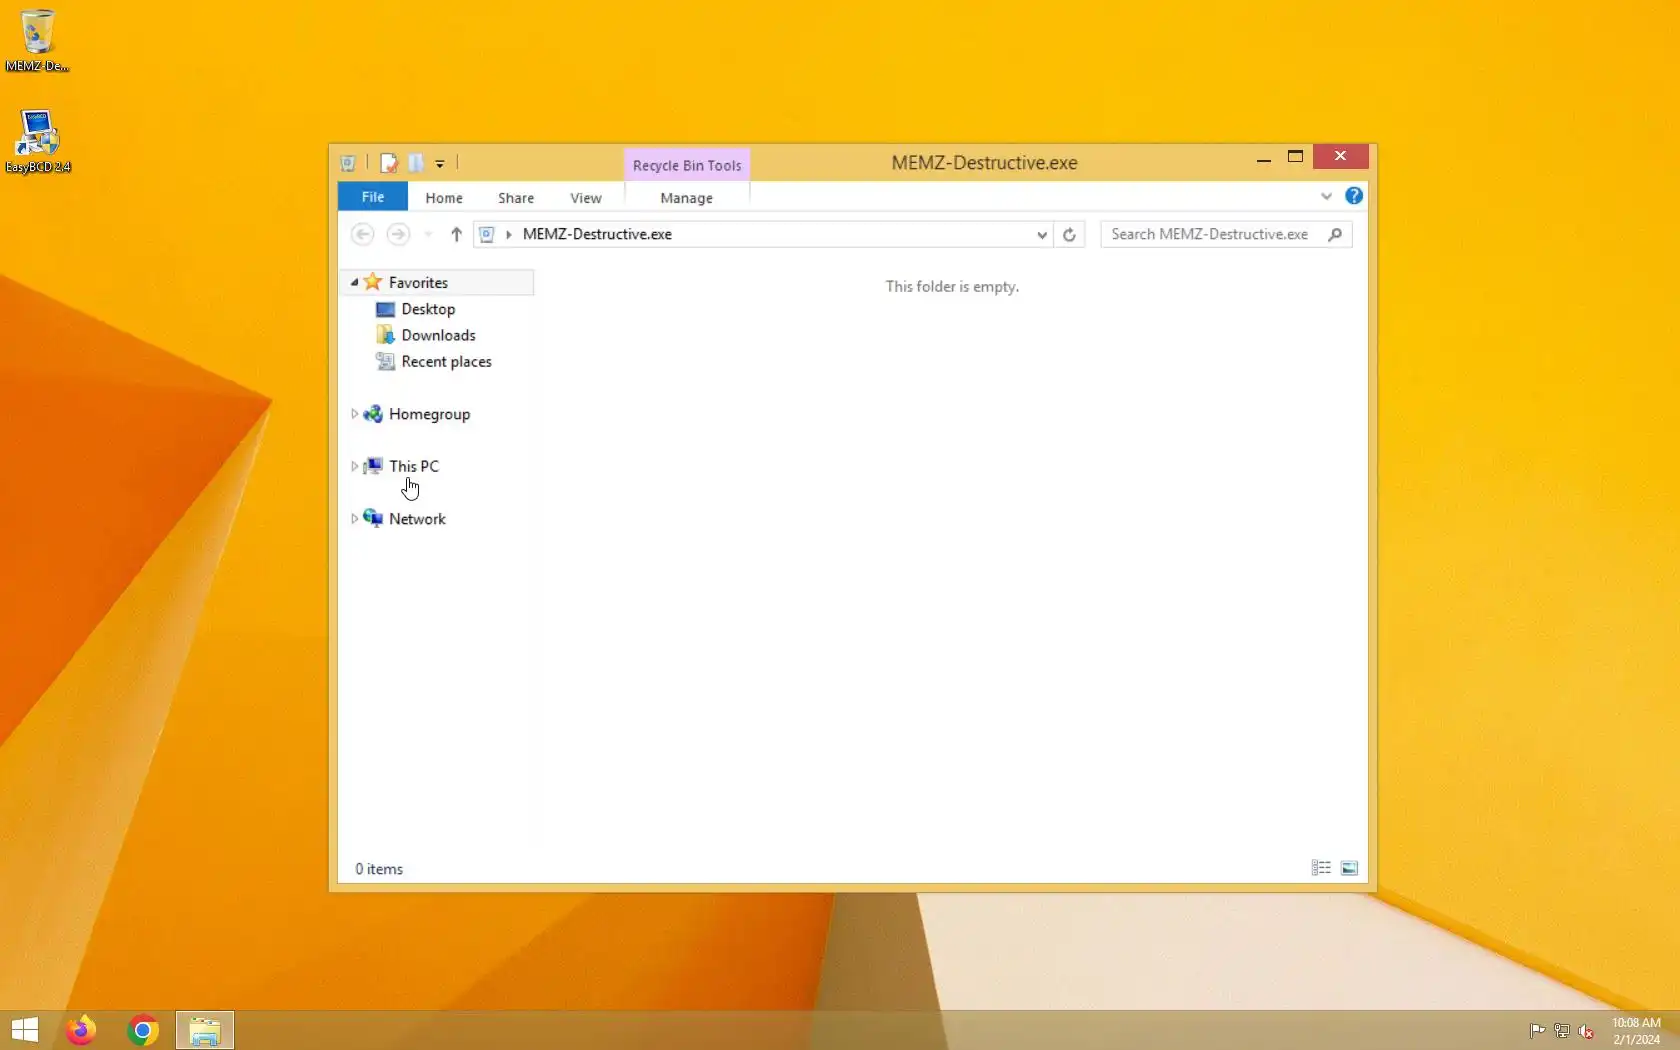Click the search magnifier icon
Image resolution: width=1680 pixels, height=1050 pixels.
pyautogui.click(x=1335, y=234)
